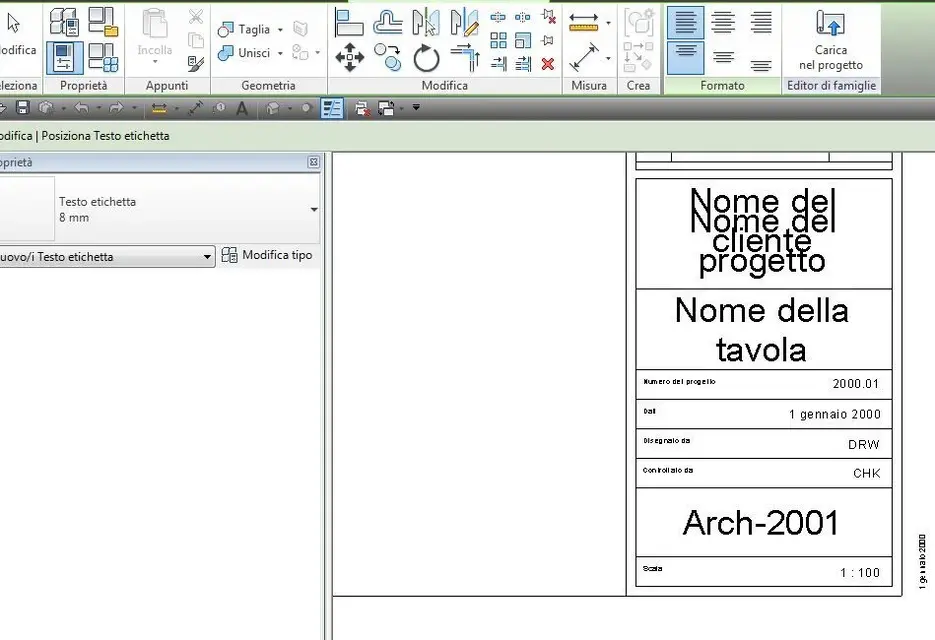
Task: Open the Nuovo/i Testo etichetta filter dropdown
Action: point(106,257)
